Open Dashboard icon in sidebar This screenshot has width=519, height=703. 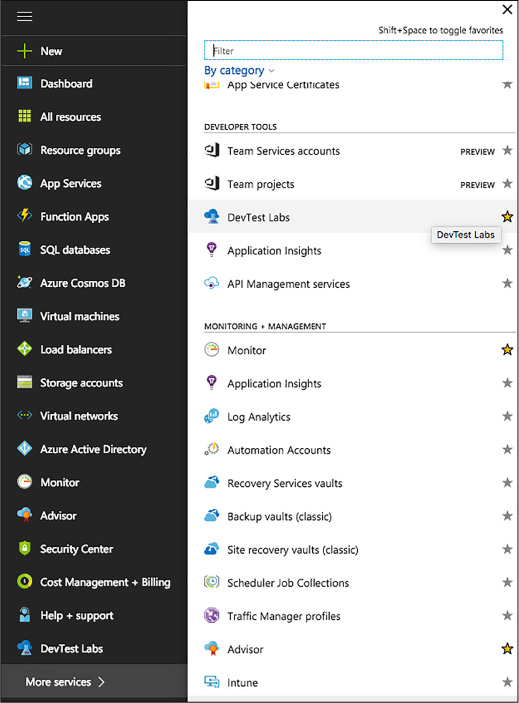click(24, 83)
